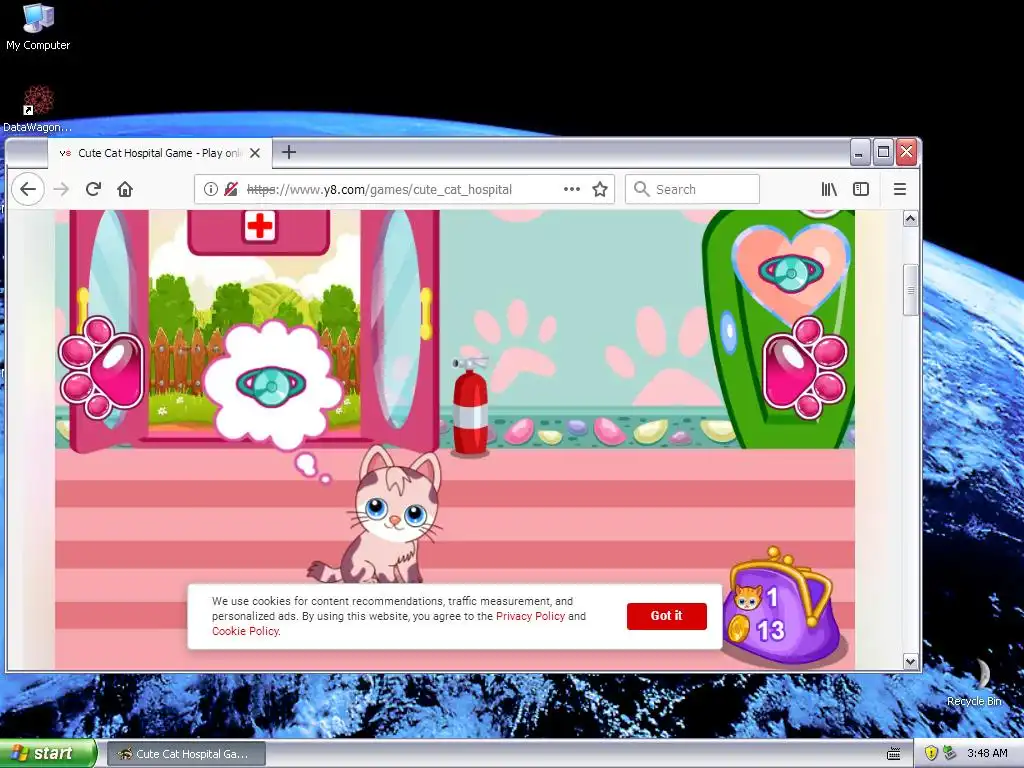Select the Cute Cat Hospital Game tab
Viewport: 1024px width, 768px height.
tap(159, 153)
